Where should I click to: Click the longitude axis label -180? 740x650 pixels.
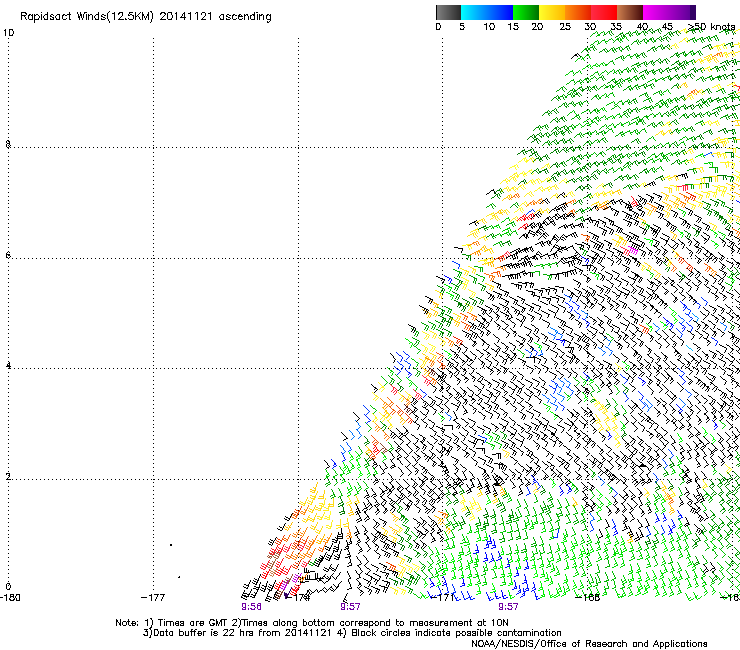click(x=10, y=598)
